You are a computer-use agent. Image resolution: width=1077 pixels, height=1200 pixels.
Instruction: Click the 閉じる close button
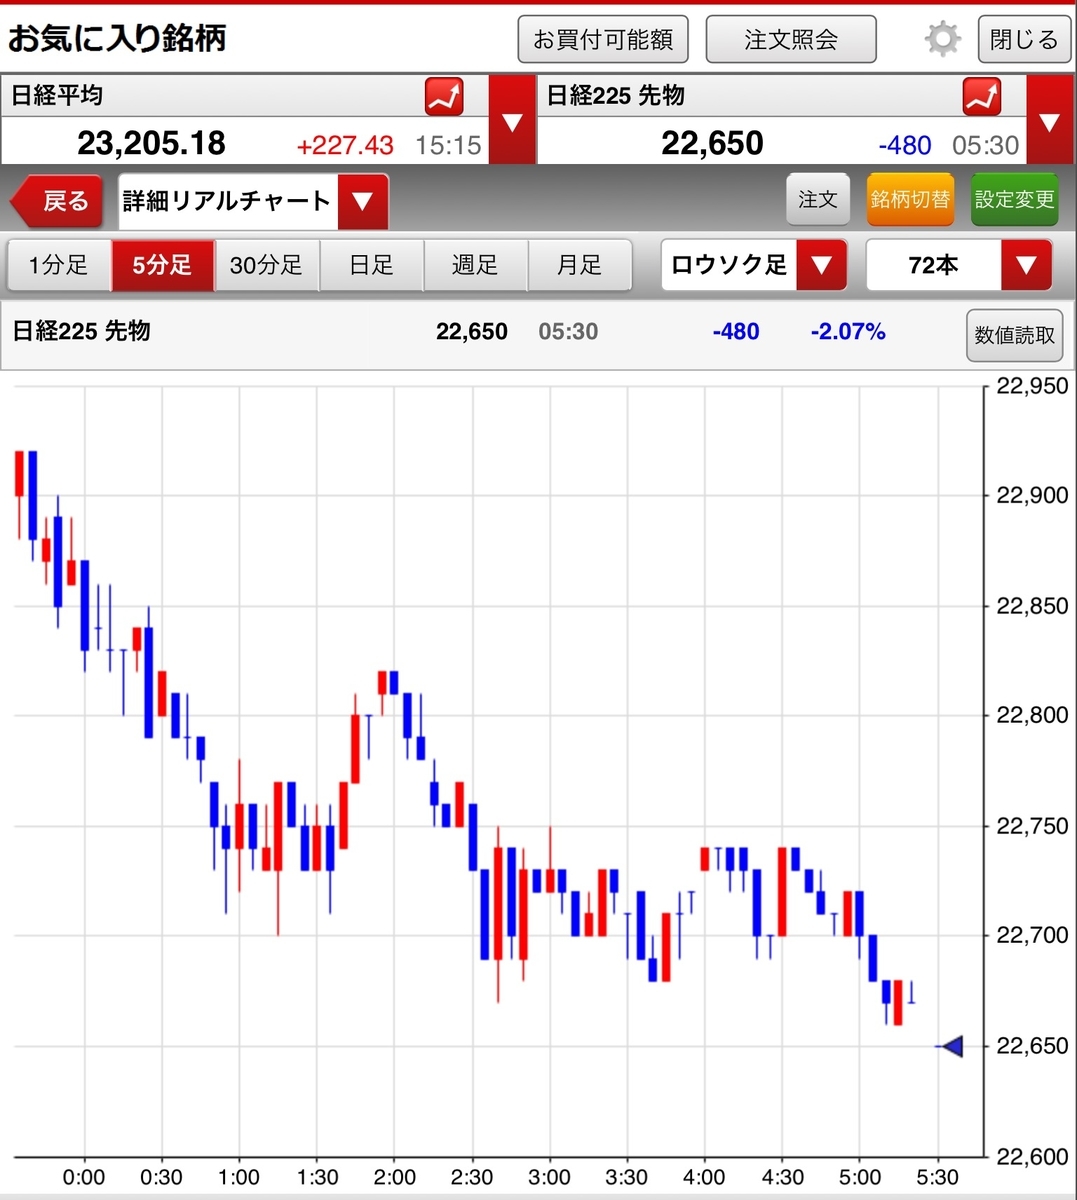click(x=1024, y=40)
